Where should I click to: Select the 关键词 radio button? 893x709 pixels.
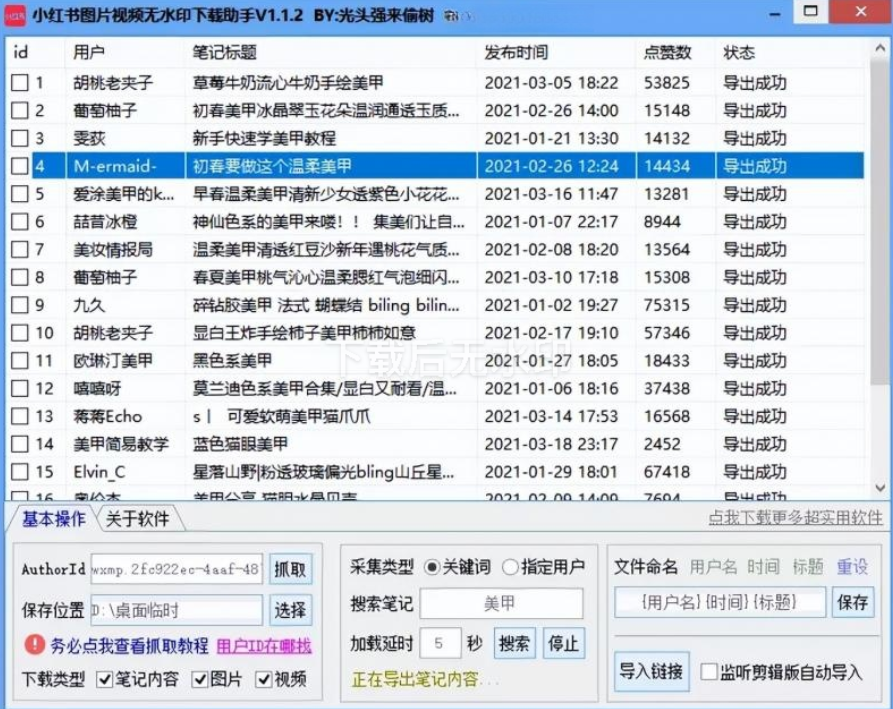[432, 567]
